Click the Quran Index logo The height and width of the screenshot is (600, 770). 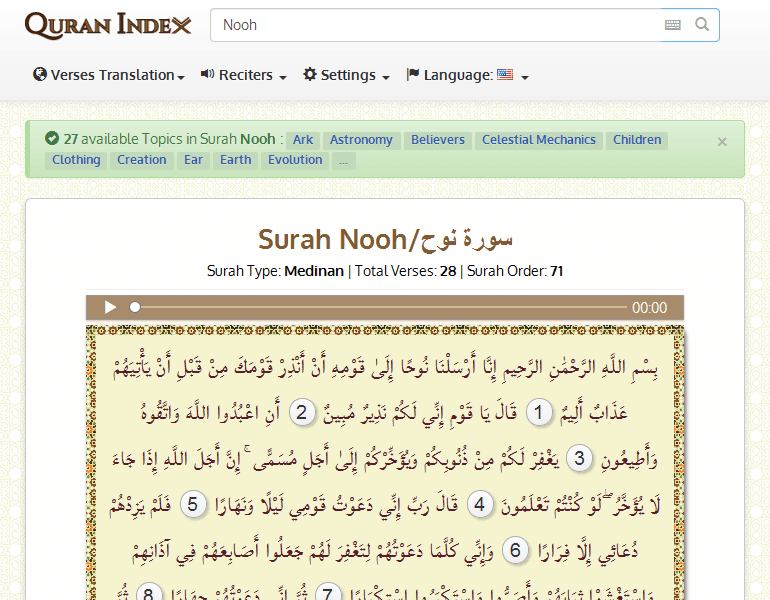click(x=108, y=25)
